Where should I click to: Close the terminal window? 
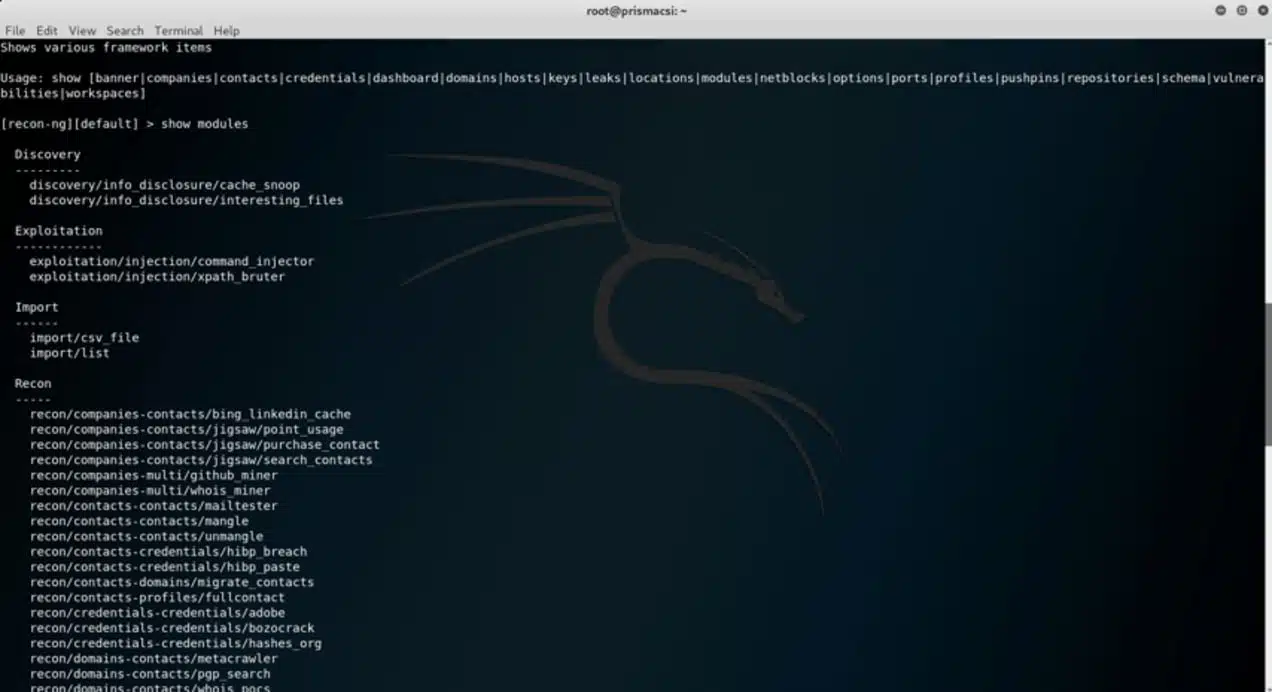[1262, 11]
